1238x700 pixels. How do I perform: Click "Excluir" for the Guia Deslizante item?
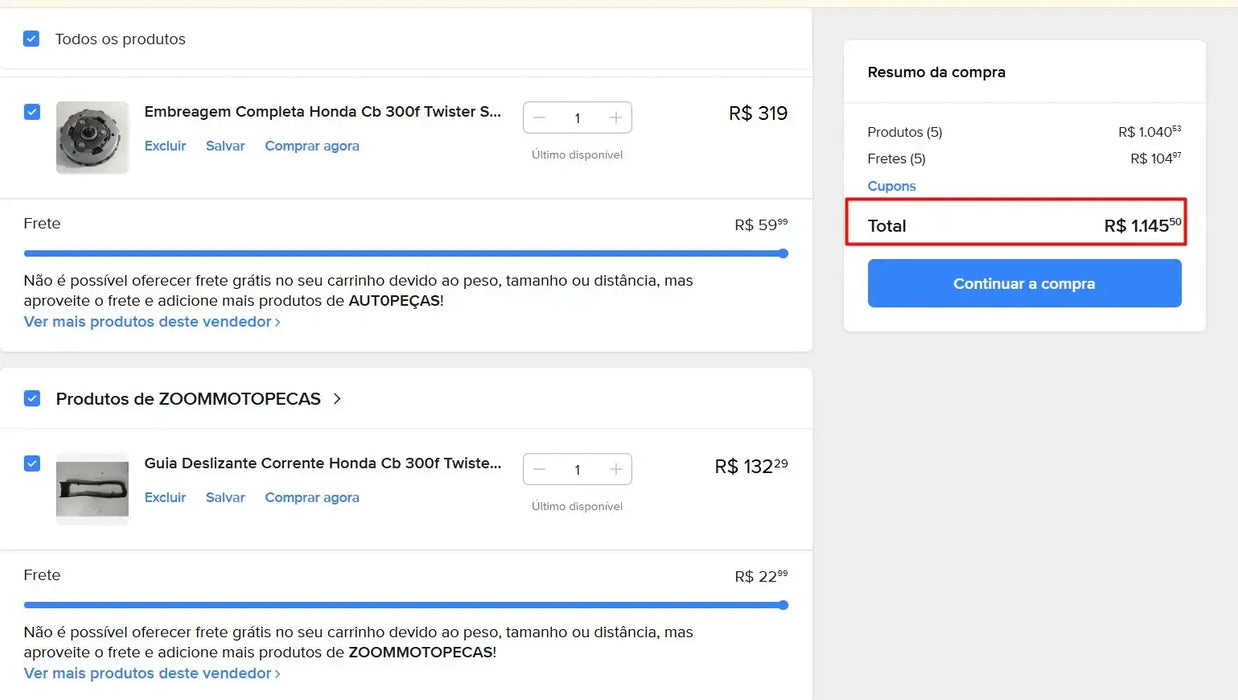coord(164,497)
